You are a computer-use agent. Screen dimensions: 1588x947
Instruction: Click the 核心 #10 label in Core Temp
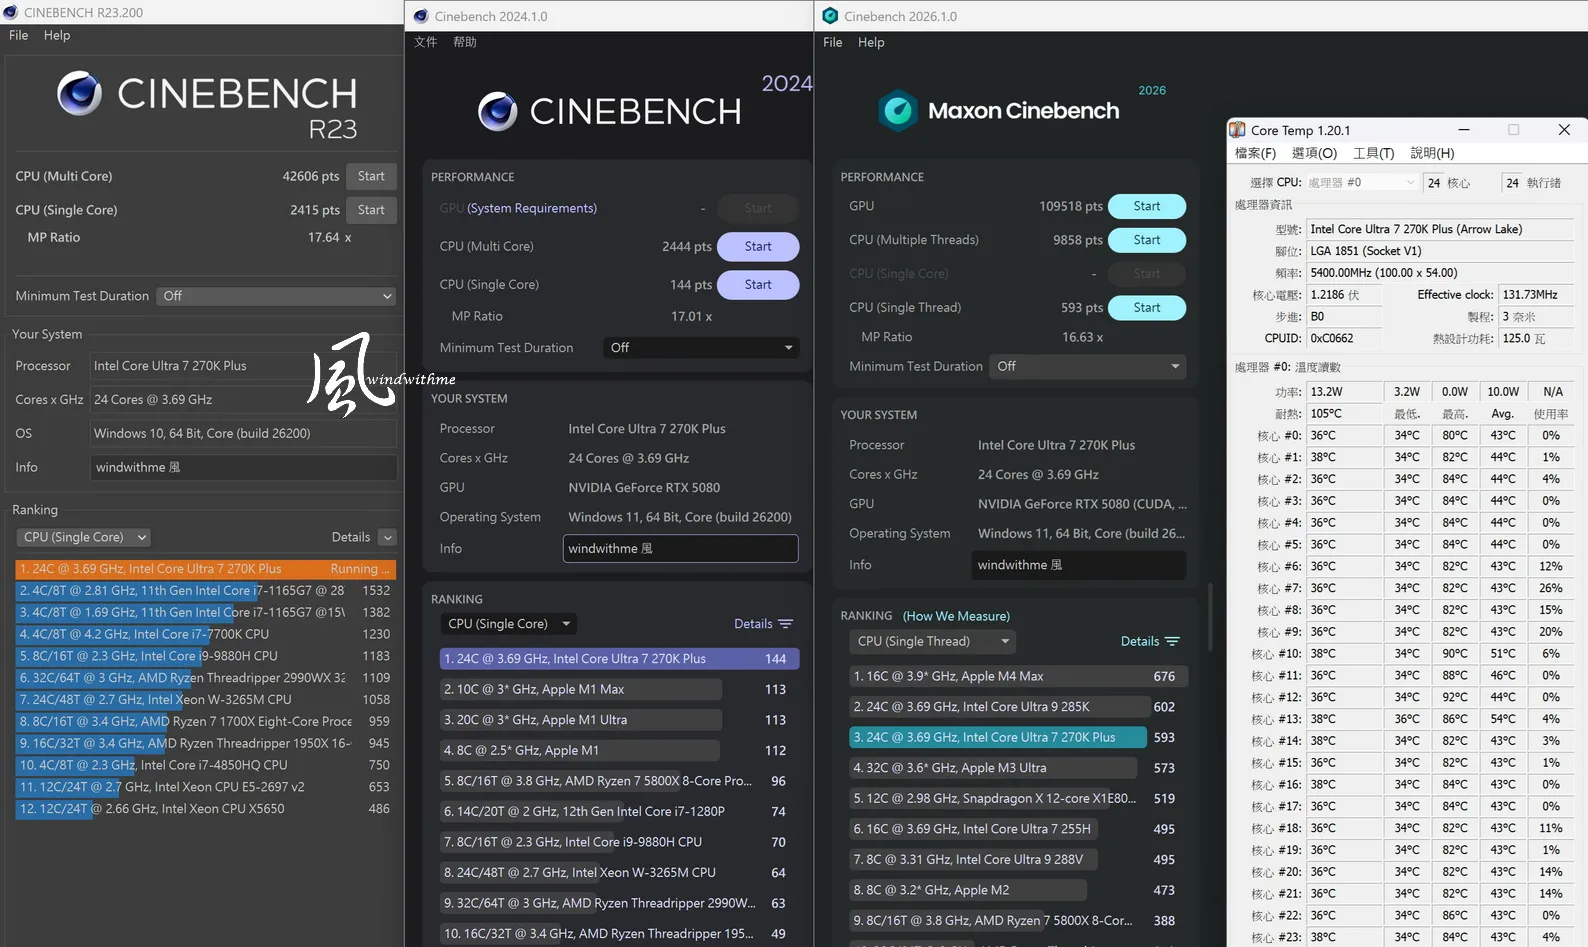click(x=1276, y=654)
